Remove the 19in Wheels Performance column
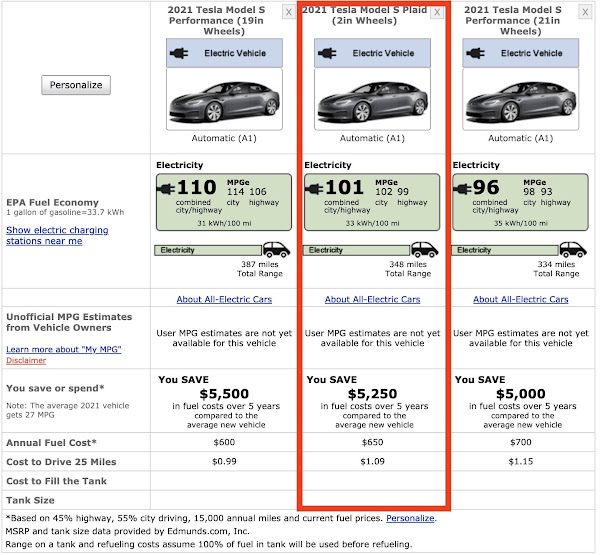This screenshot has height=555, width=600. [289, 11]
